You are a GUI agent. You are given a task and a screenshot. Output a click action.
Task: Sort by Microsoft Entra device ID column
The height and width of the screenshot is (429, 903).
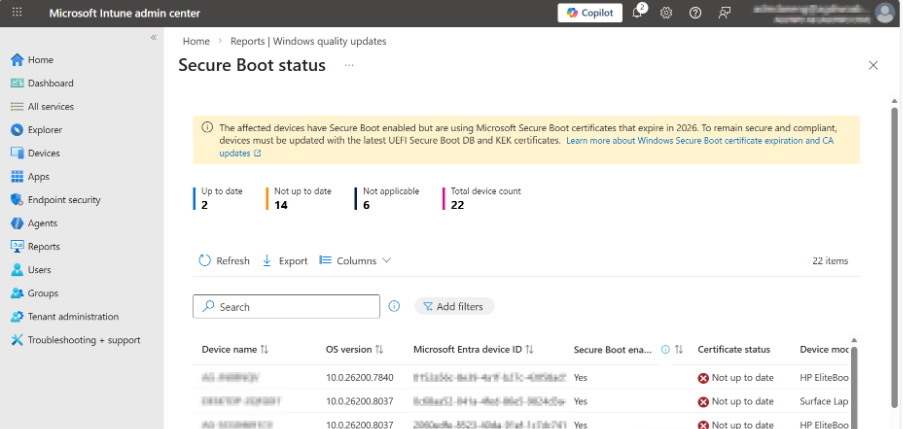tap(473, 350)
